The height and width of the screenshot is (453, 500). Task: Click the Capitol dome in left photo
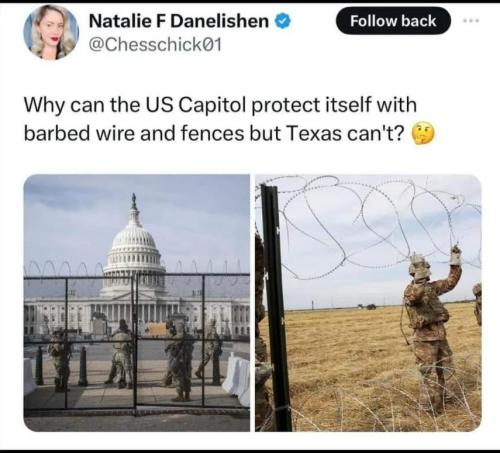(x=134, y=245)
